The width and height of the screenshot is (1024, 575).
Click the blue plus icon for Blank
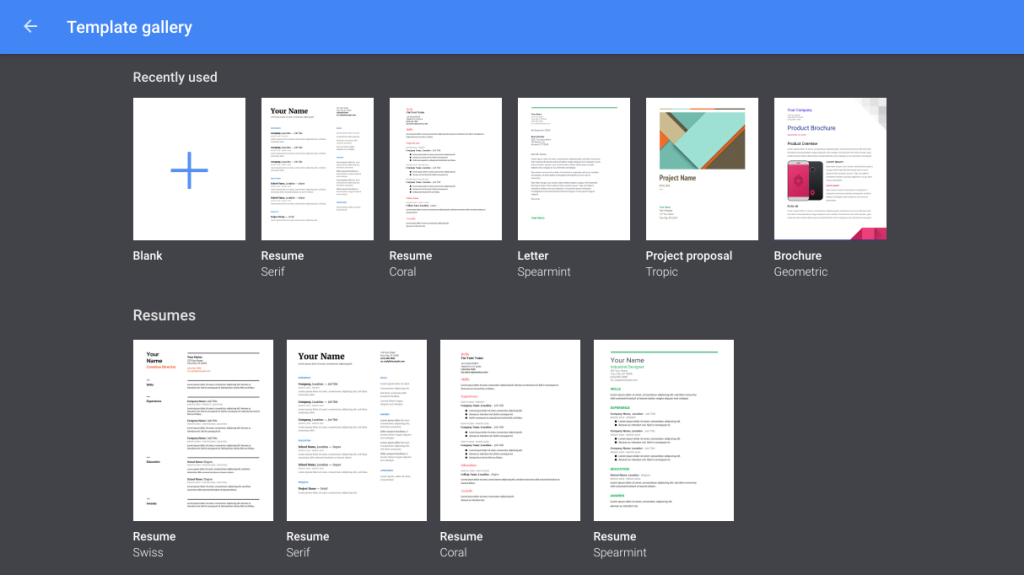pyautogui.click(x=189, y=170)
